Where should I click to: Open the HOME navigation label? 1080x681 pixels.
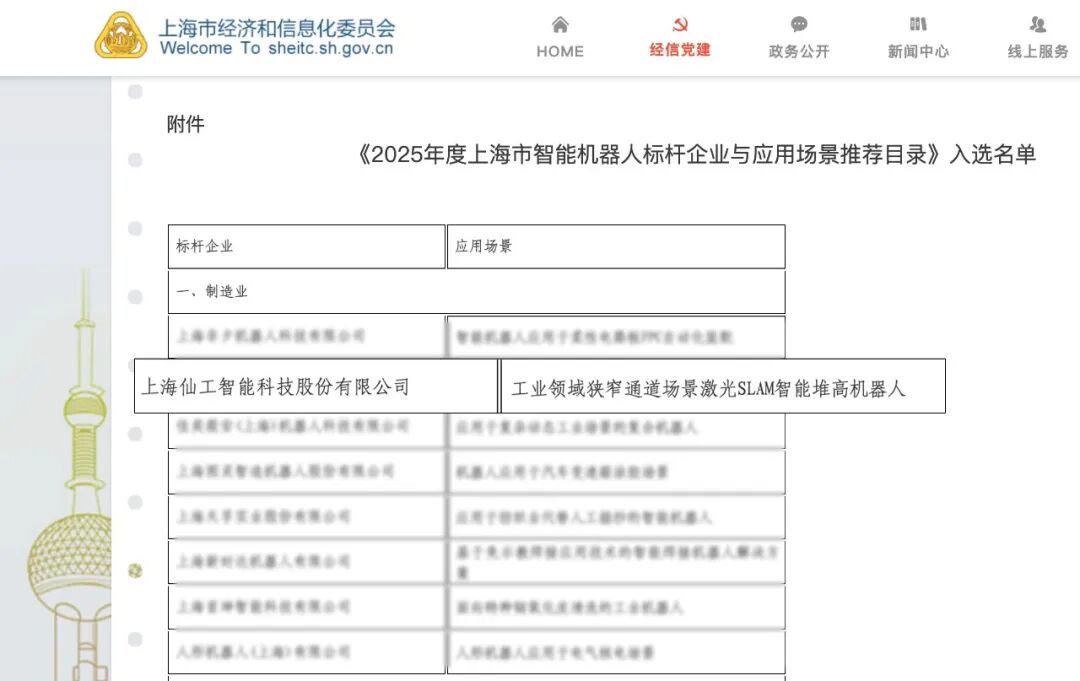pyautogui.click(x=560, y=52)
